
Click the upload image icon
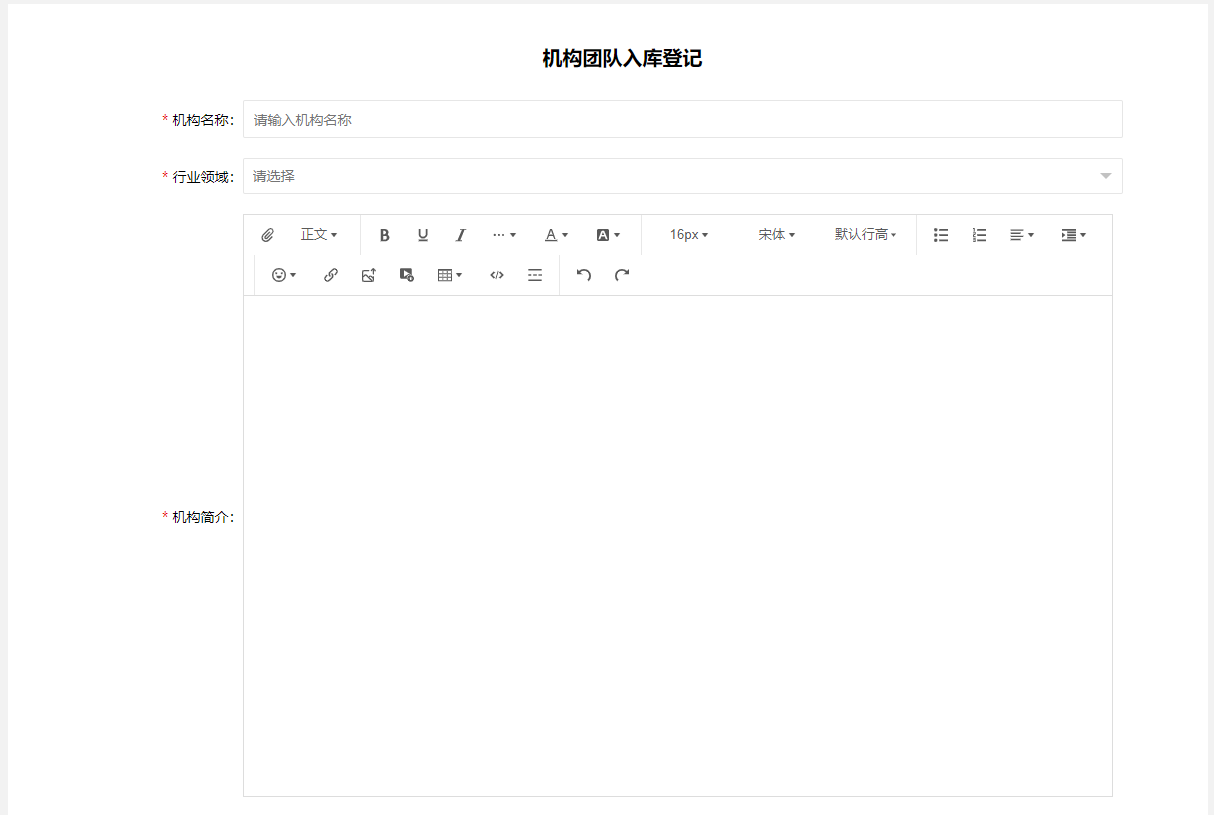(369, 275)
